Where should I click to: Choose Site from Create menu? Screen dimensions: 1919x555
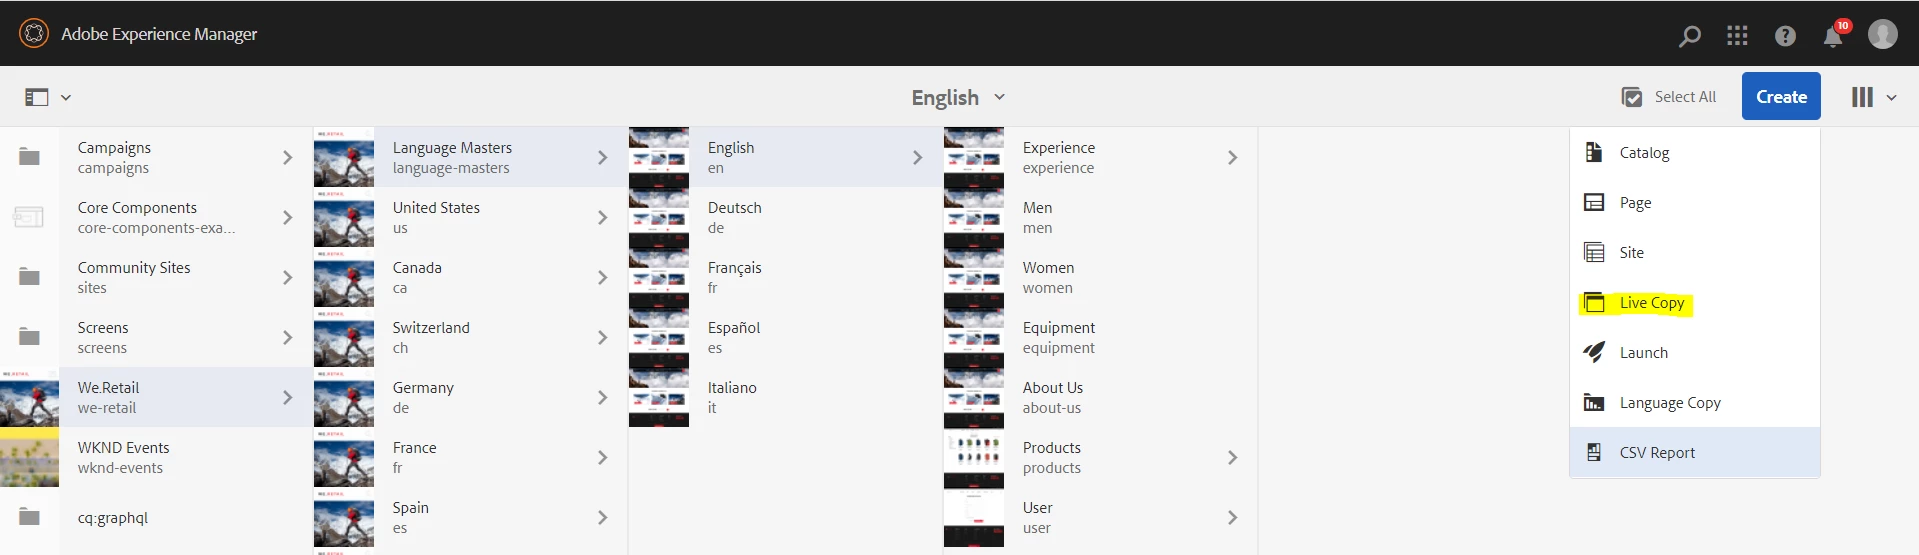click(x=1695, y=252)
